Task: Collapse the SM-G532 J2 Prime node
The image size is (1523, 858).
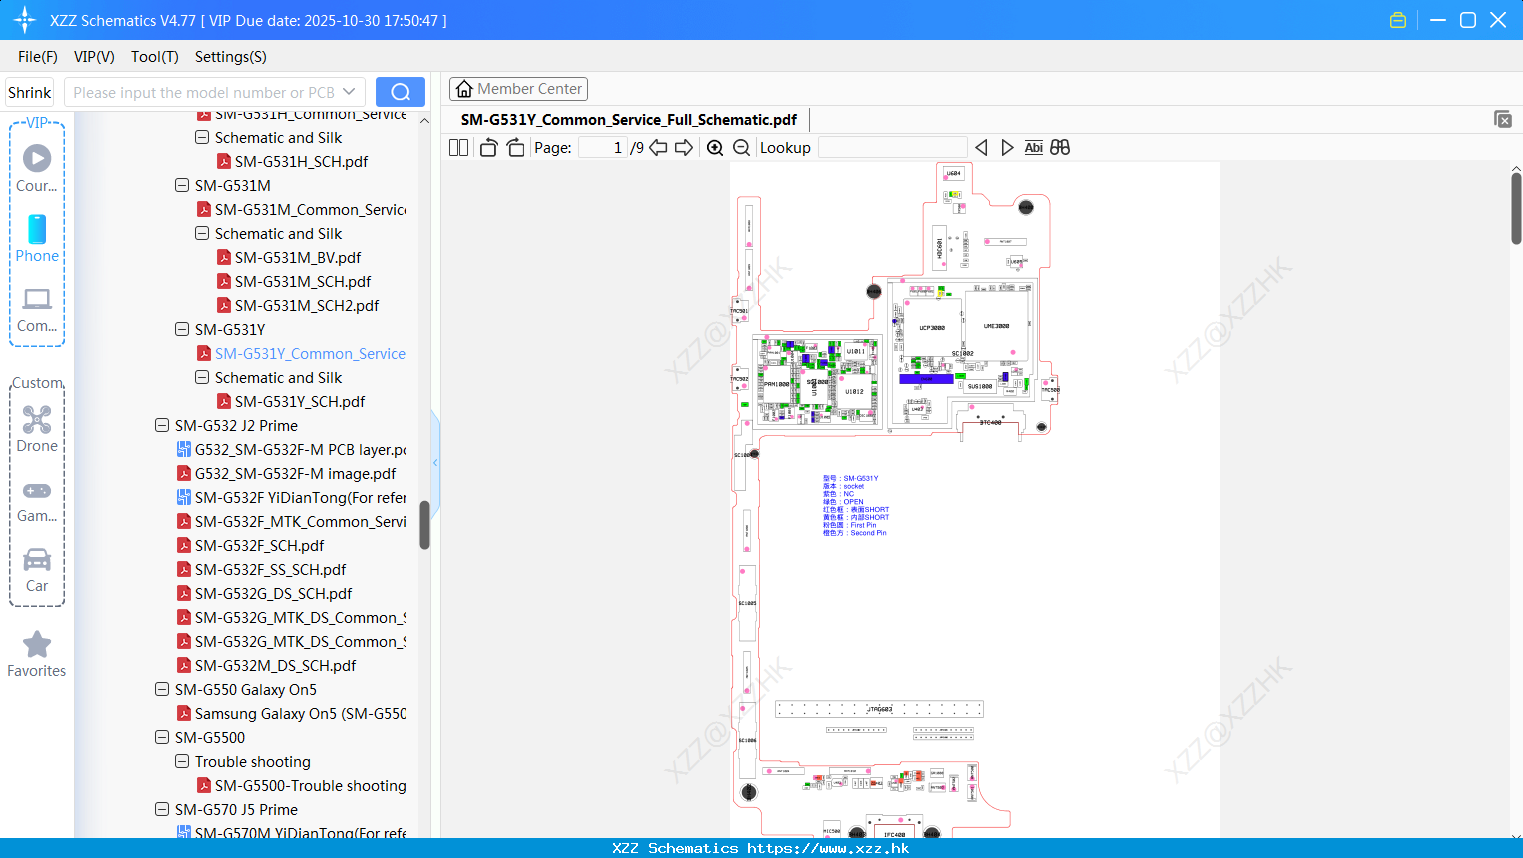Action: click(162, 425)
